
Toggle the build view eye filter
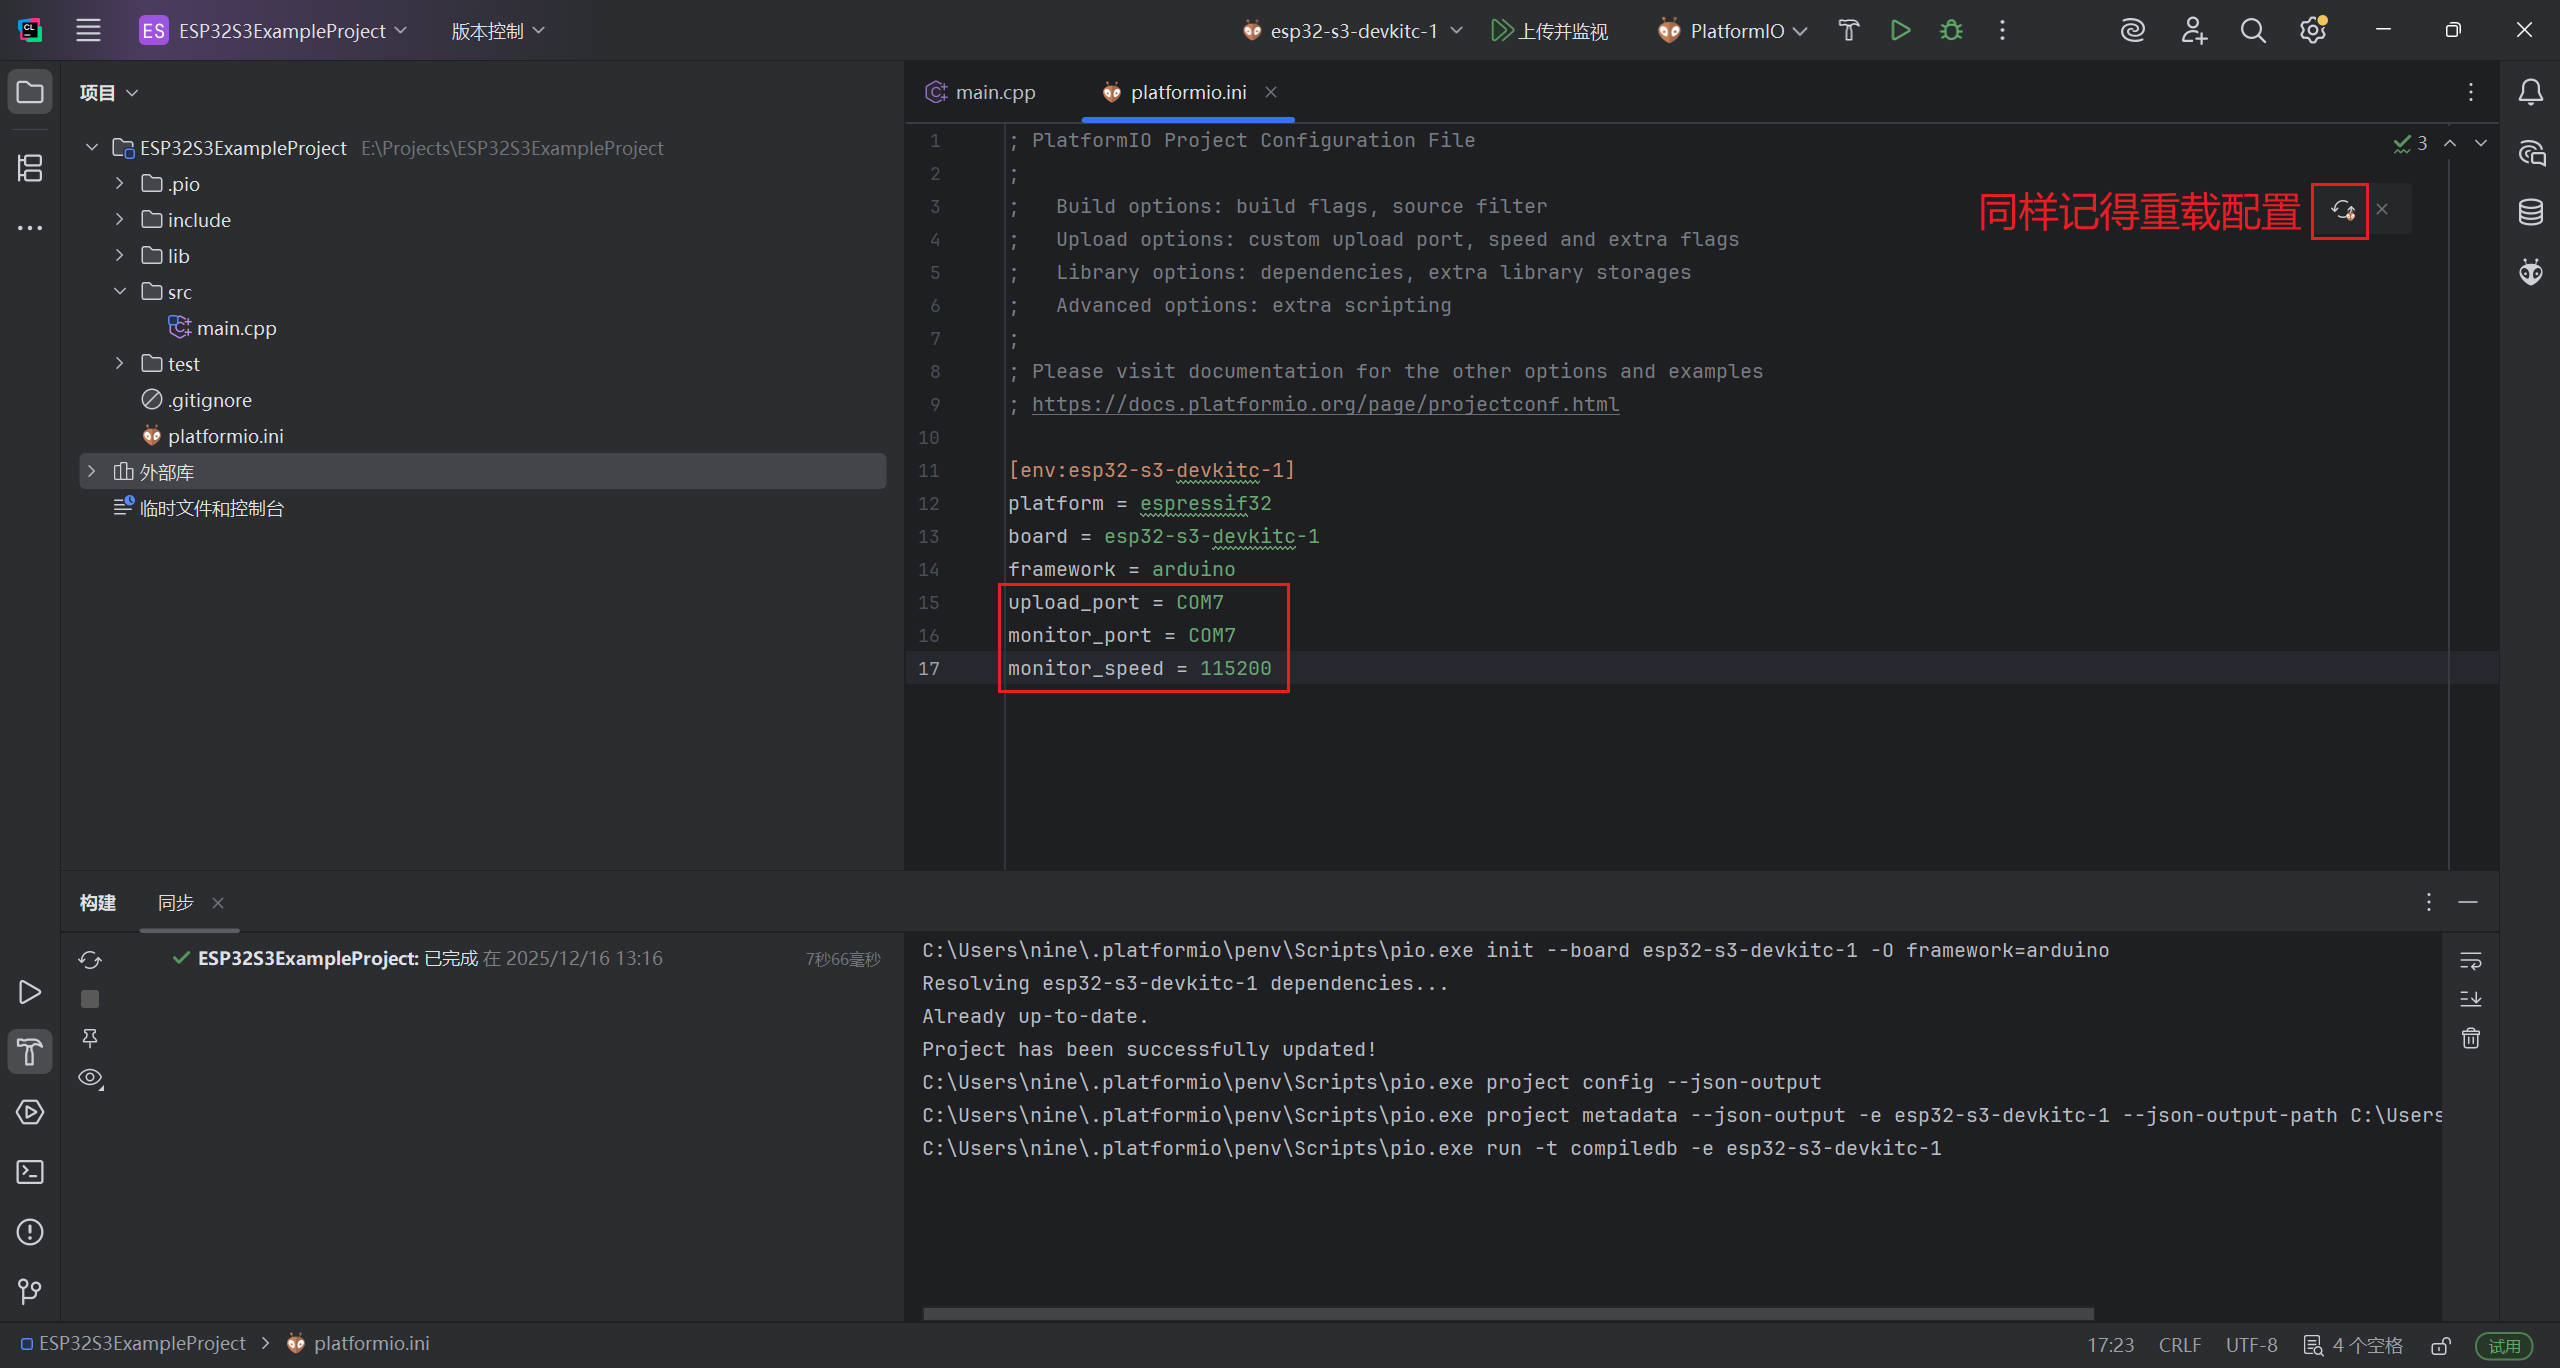[90, 1078]
